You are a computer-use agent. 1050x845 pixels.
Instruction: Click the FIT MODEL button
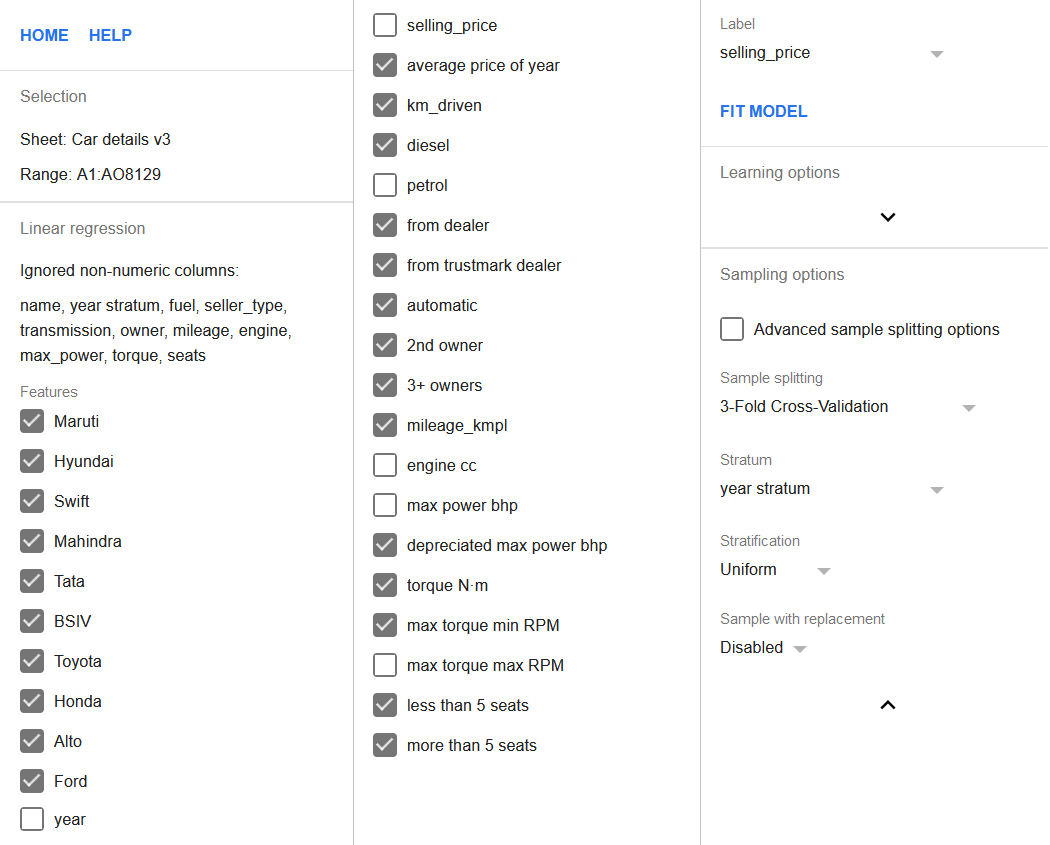click(x=763, y=111)
